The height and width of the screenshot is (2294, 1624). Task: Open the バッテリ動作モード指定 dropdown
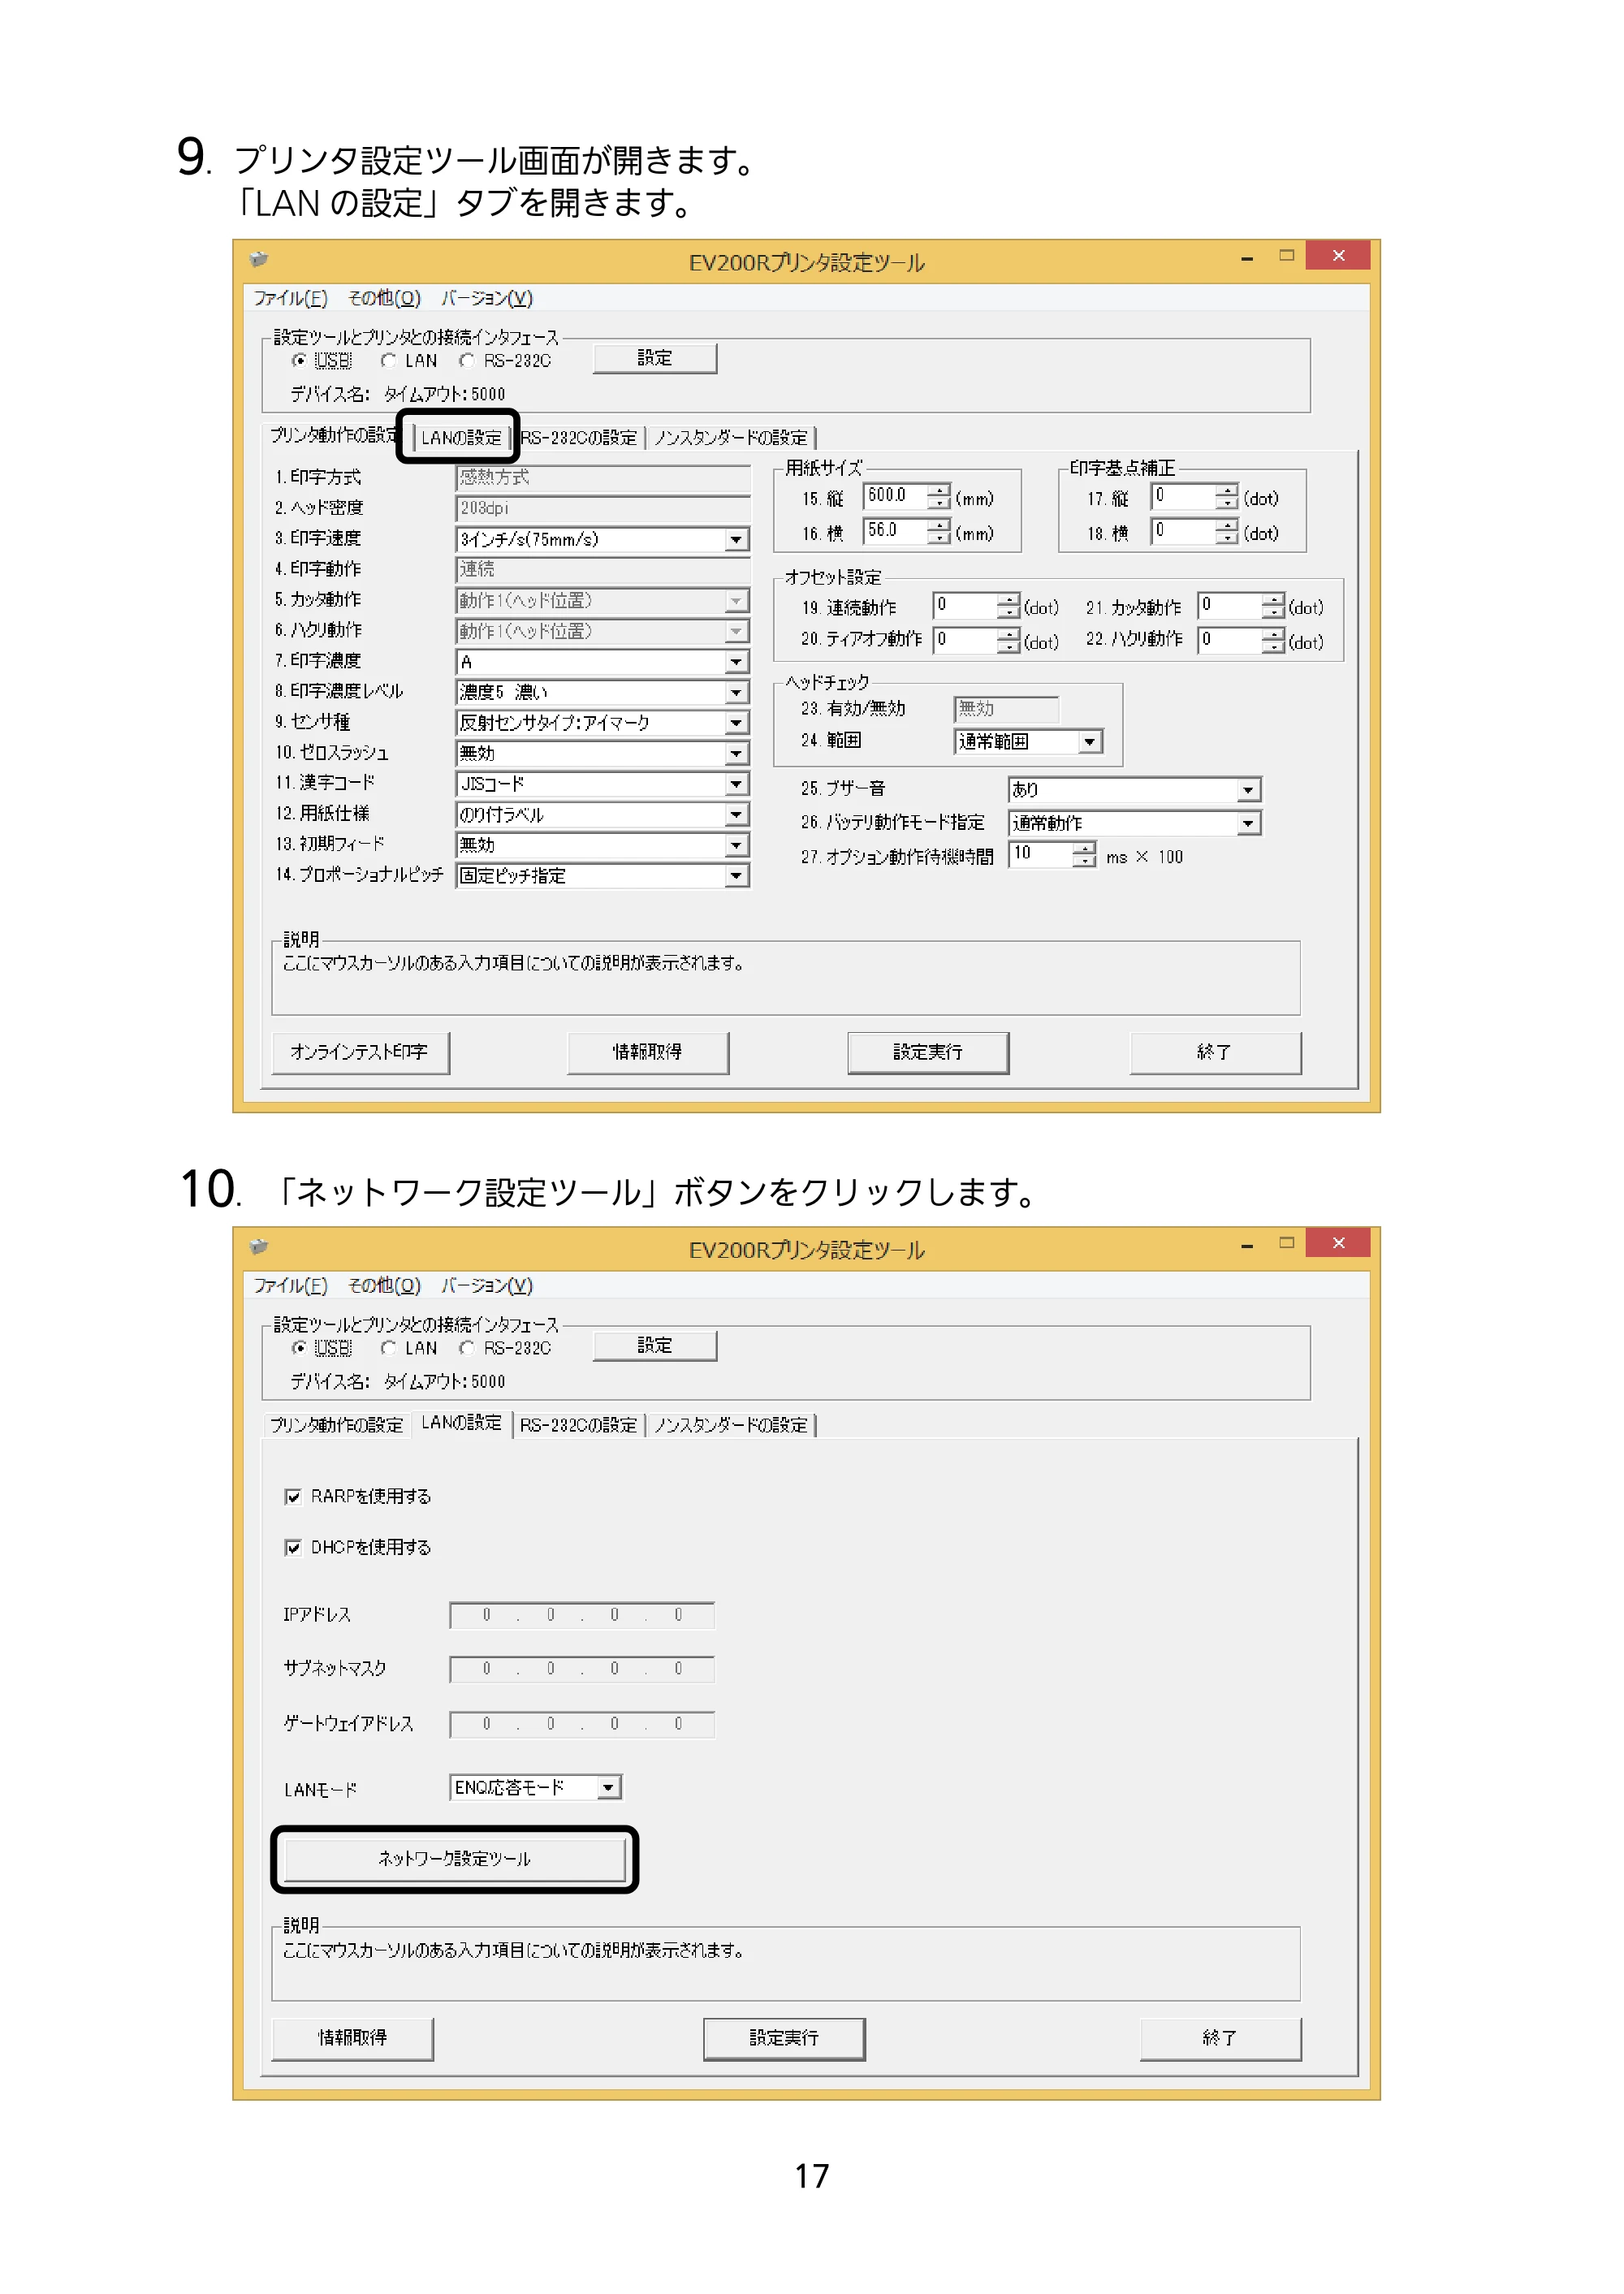tap(1248, 823)
